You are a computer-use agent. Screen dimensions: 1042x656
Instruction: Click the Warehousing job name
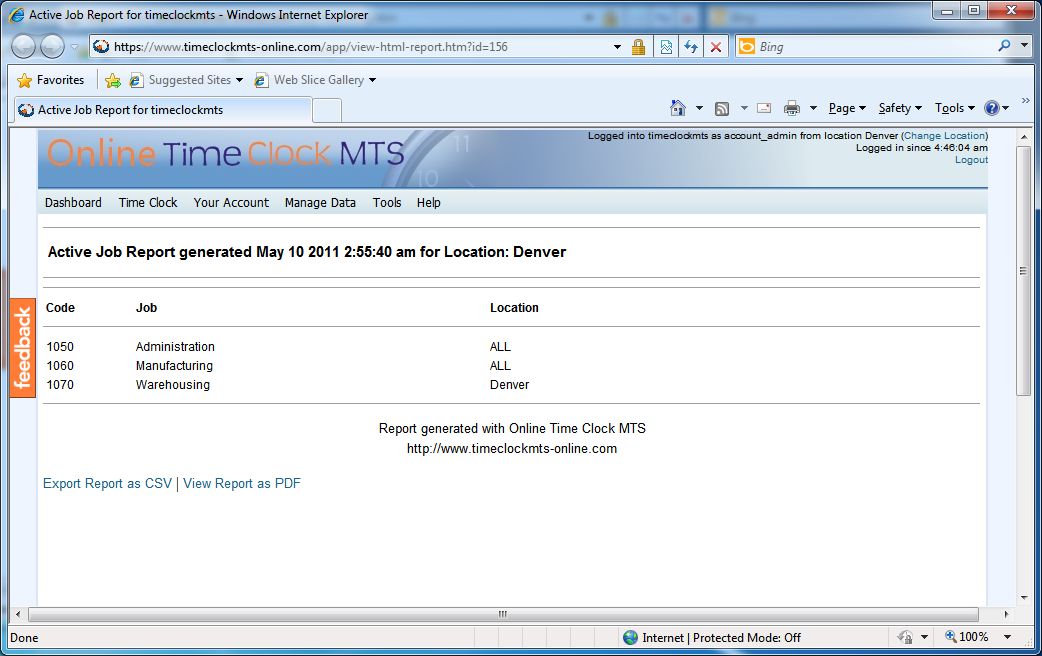click(x=173, y=385)
